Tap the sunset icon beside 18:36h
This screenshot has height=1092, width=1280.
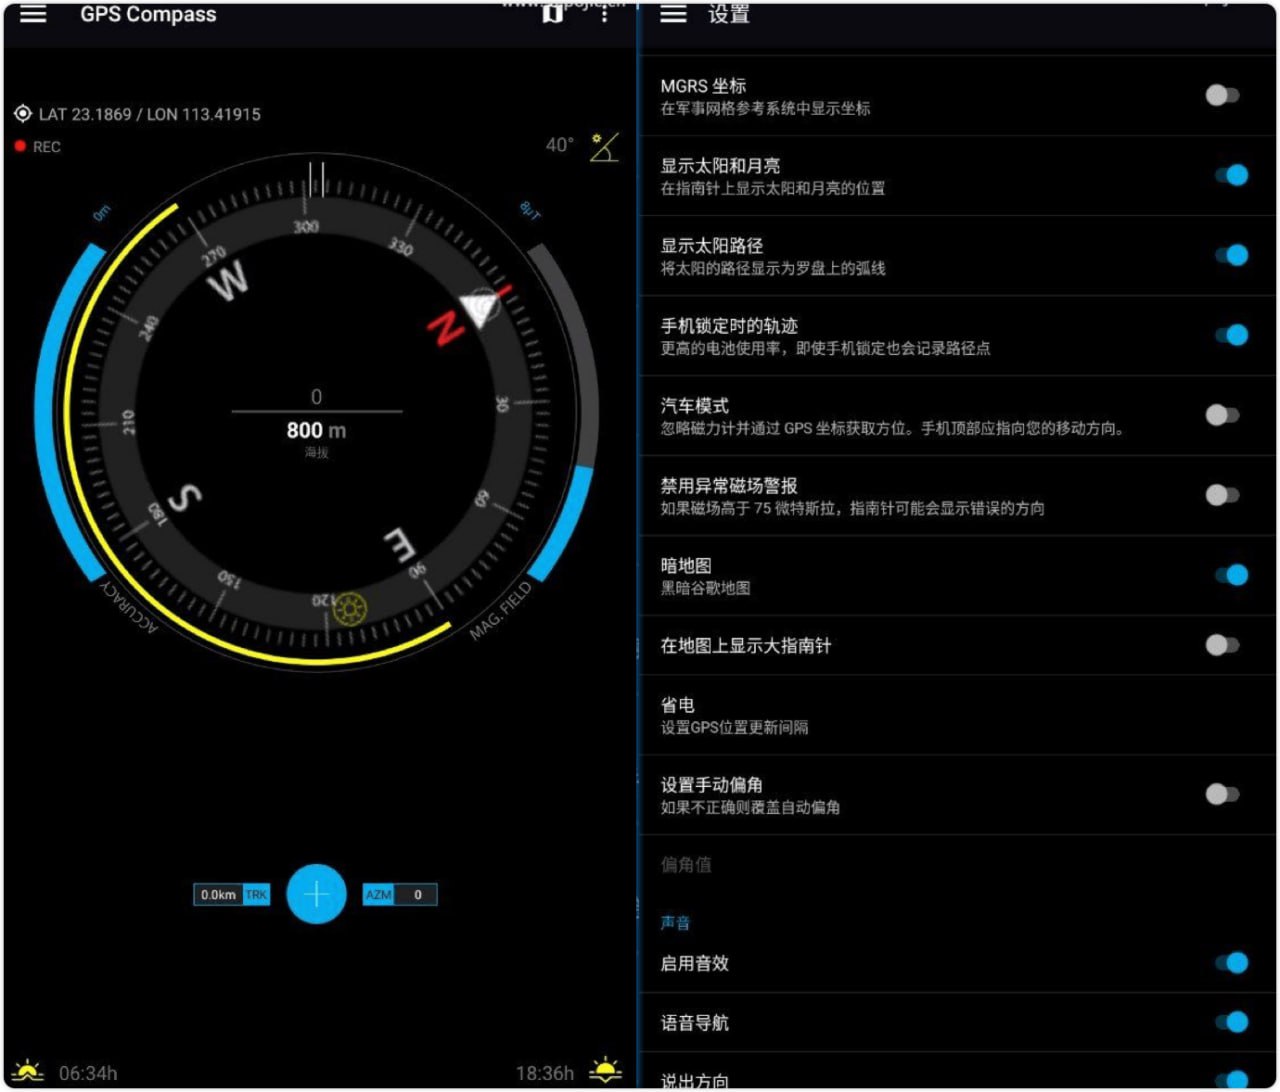coord(604,1070)
